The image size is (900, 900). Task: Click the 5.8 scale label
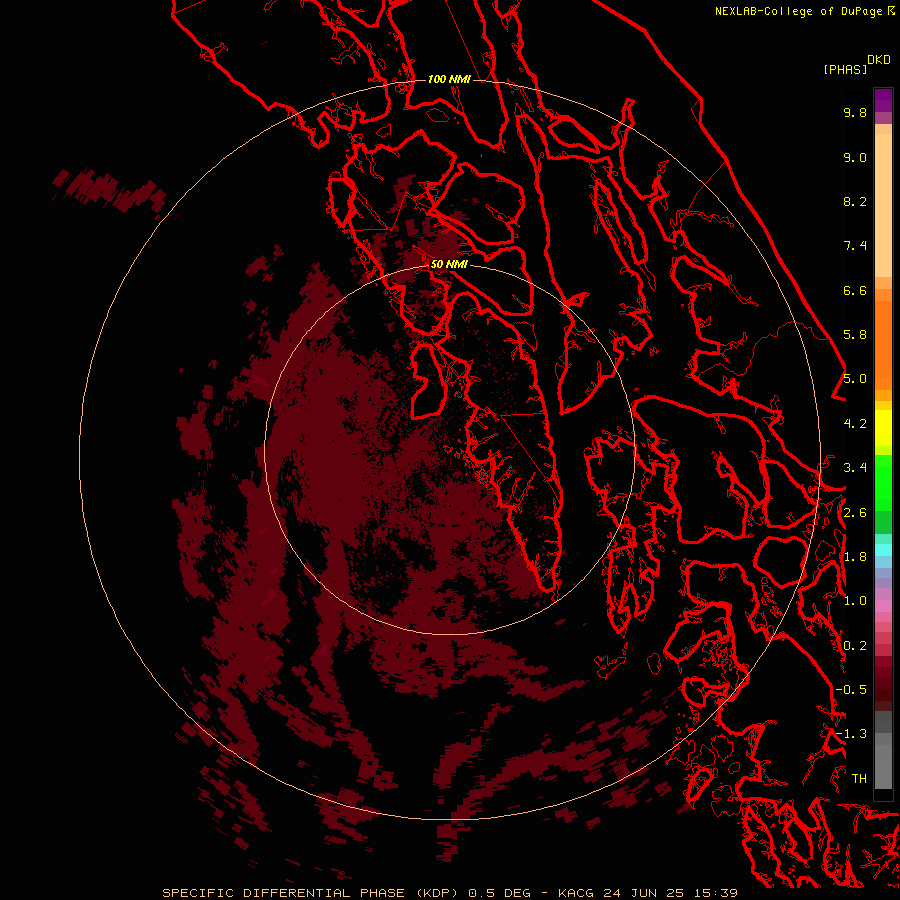[x=855, y=335]
